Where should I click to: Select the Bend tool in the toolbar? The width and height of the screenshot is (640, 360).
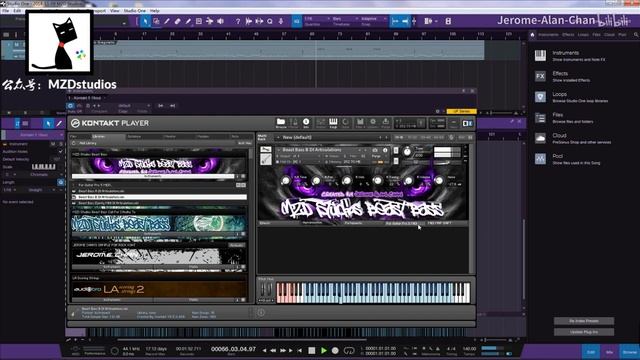tap(209, 21)
